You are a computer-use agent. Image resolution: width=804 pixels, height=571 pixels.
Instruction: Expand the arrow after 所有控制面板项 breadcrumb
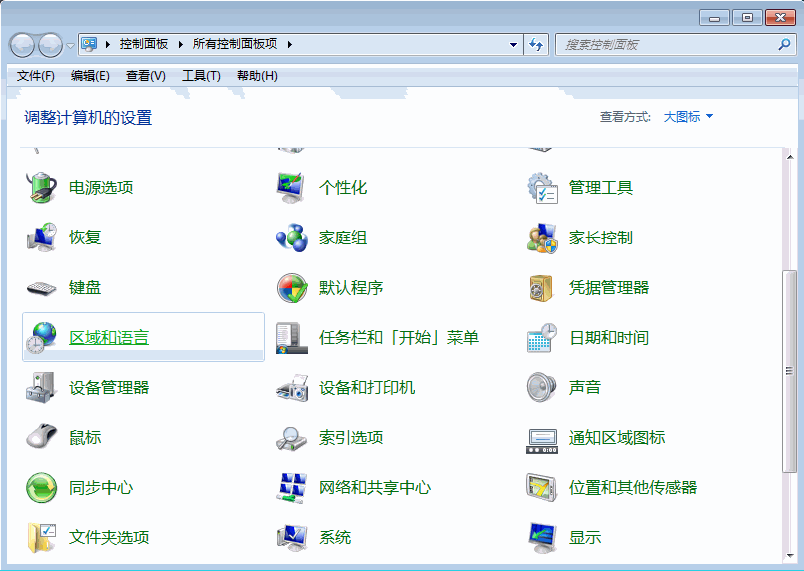(290, 45)
